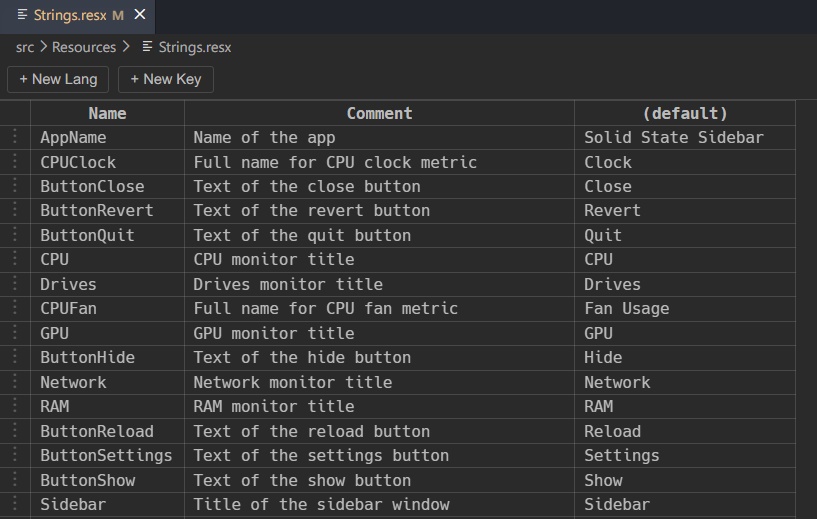
Task: Select 'Text of the revert button' comment
Action: (x=379, y=211)
